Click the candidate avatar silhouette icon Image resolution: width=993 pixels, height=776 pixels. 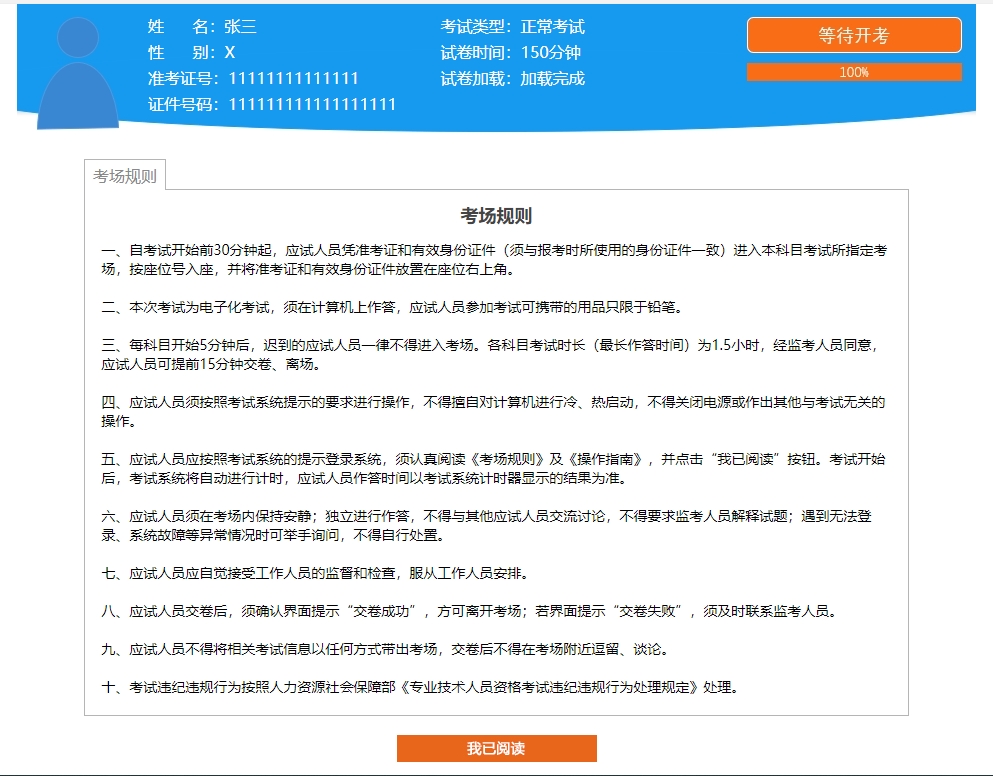coord(77,73)
